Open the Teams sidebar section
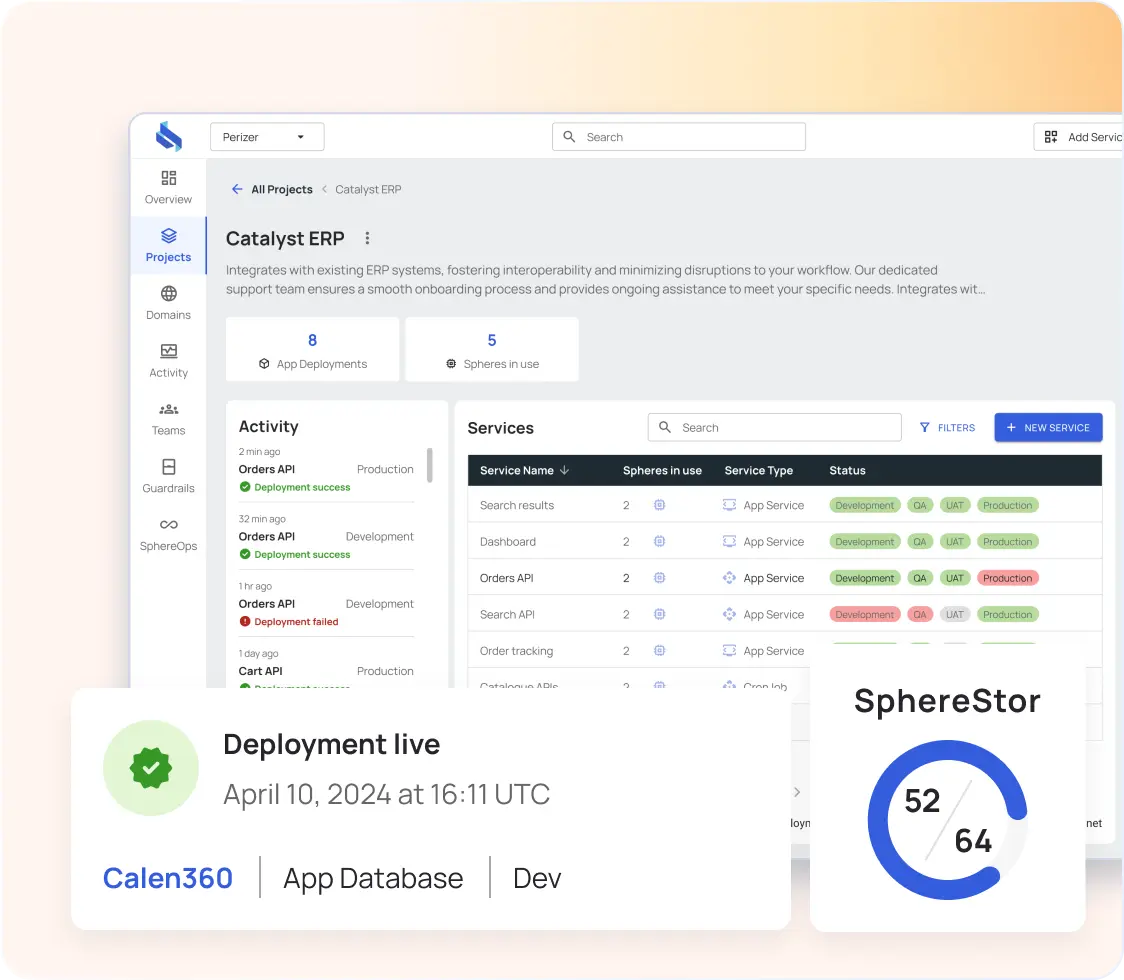 (x=168, y=419)
